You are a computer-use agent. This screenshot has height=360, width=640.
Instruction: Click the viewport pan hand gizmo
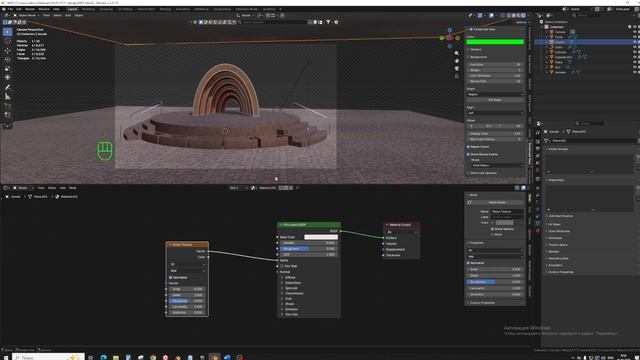(x=456, y=61)
